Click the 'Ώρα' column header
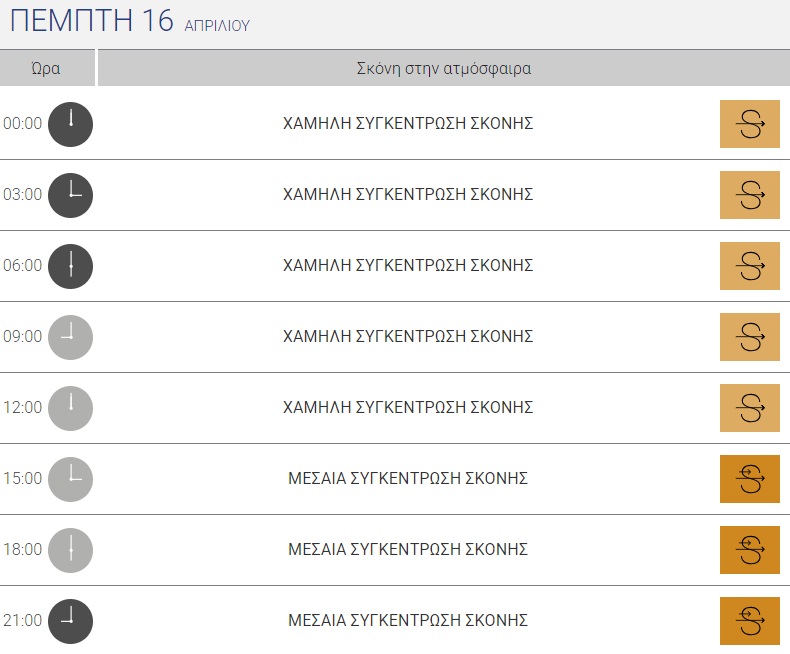 [x=46, y=69]
